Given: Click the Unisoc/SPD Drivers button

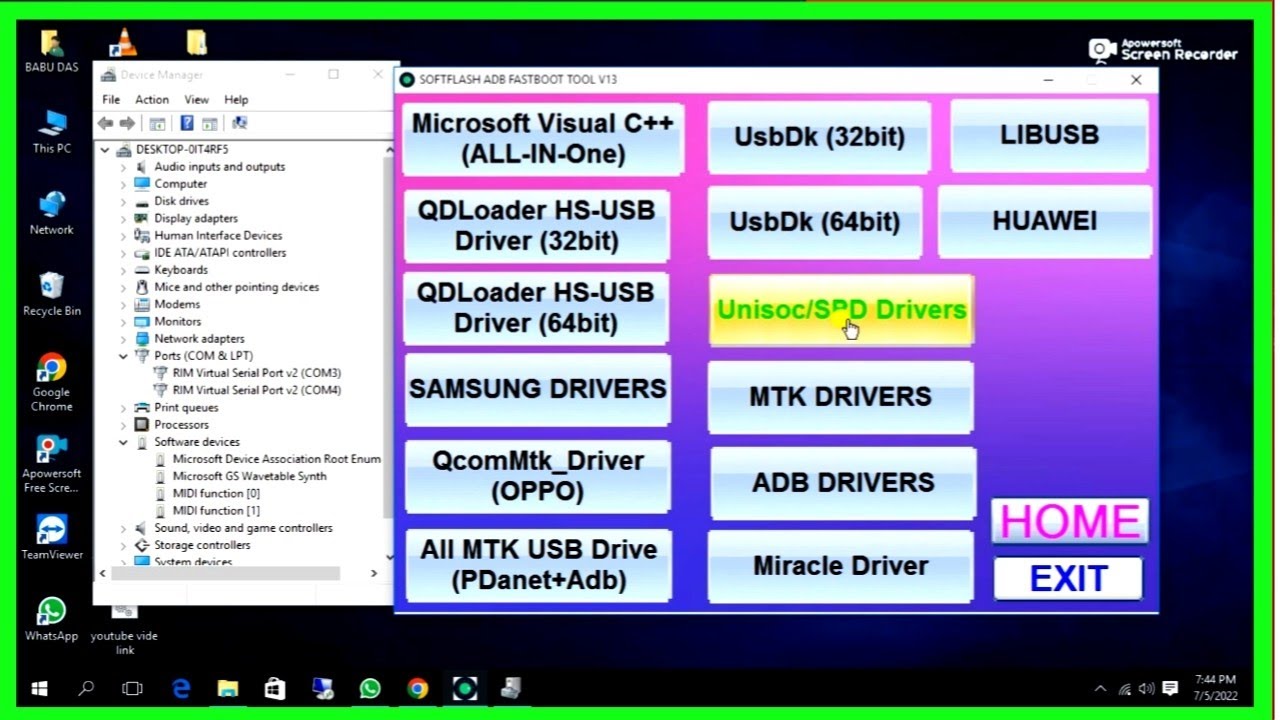Looking at the screenshot, I should point(841,310).
